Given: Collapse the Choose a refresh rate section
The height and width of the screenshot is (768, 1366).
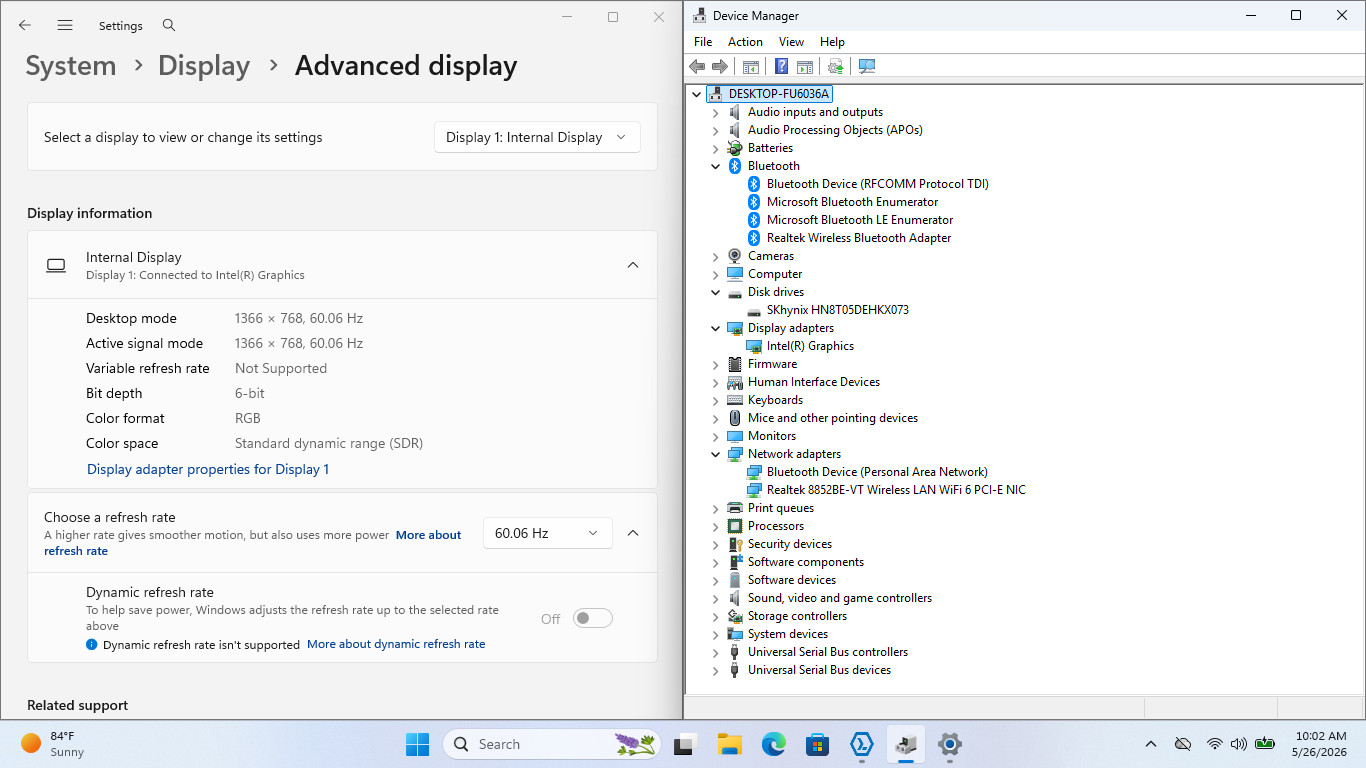Looking at the screenshot, I should [x=633, y=533].
